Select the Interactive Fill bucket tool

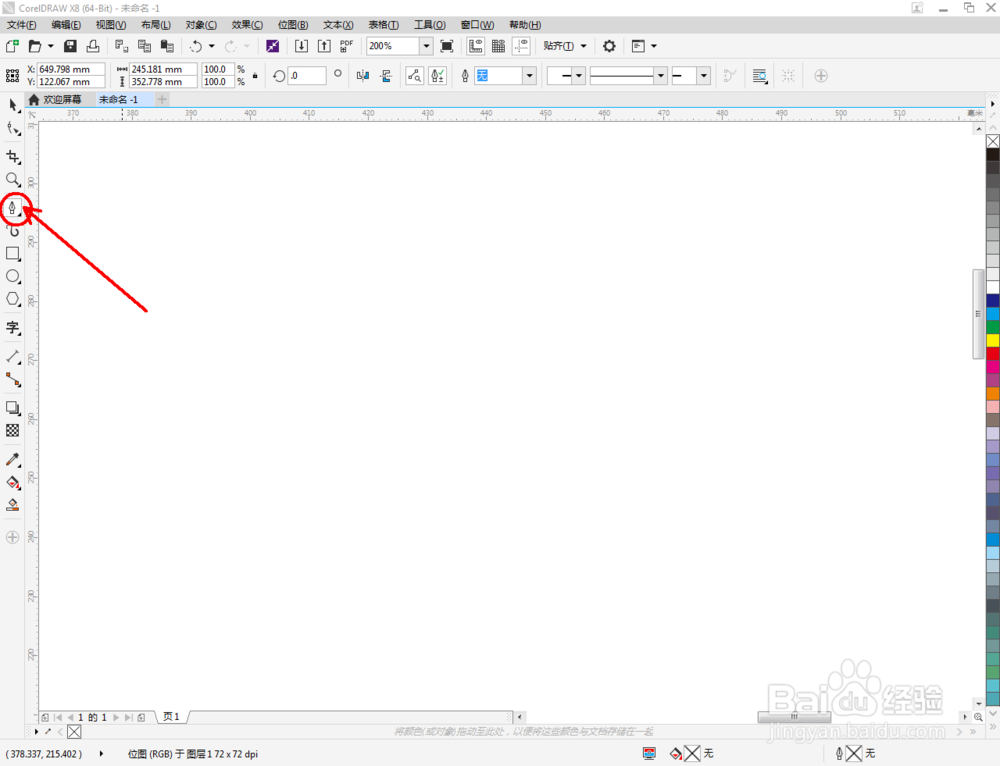coord(13,483)
